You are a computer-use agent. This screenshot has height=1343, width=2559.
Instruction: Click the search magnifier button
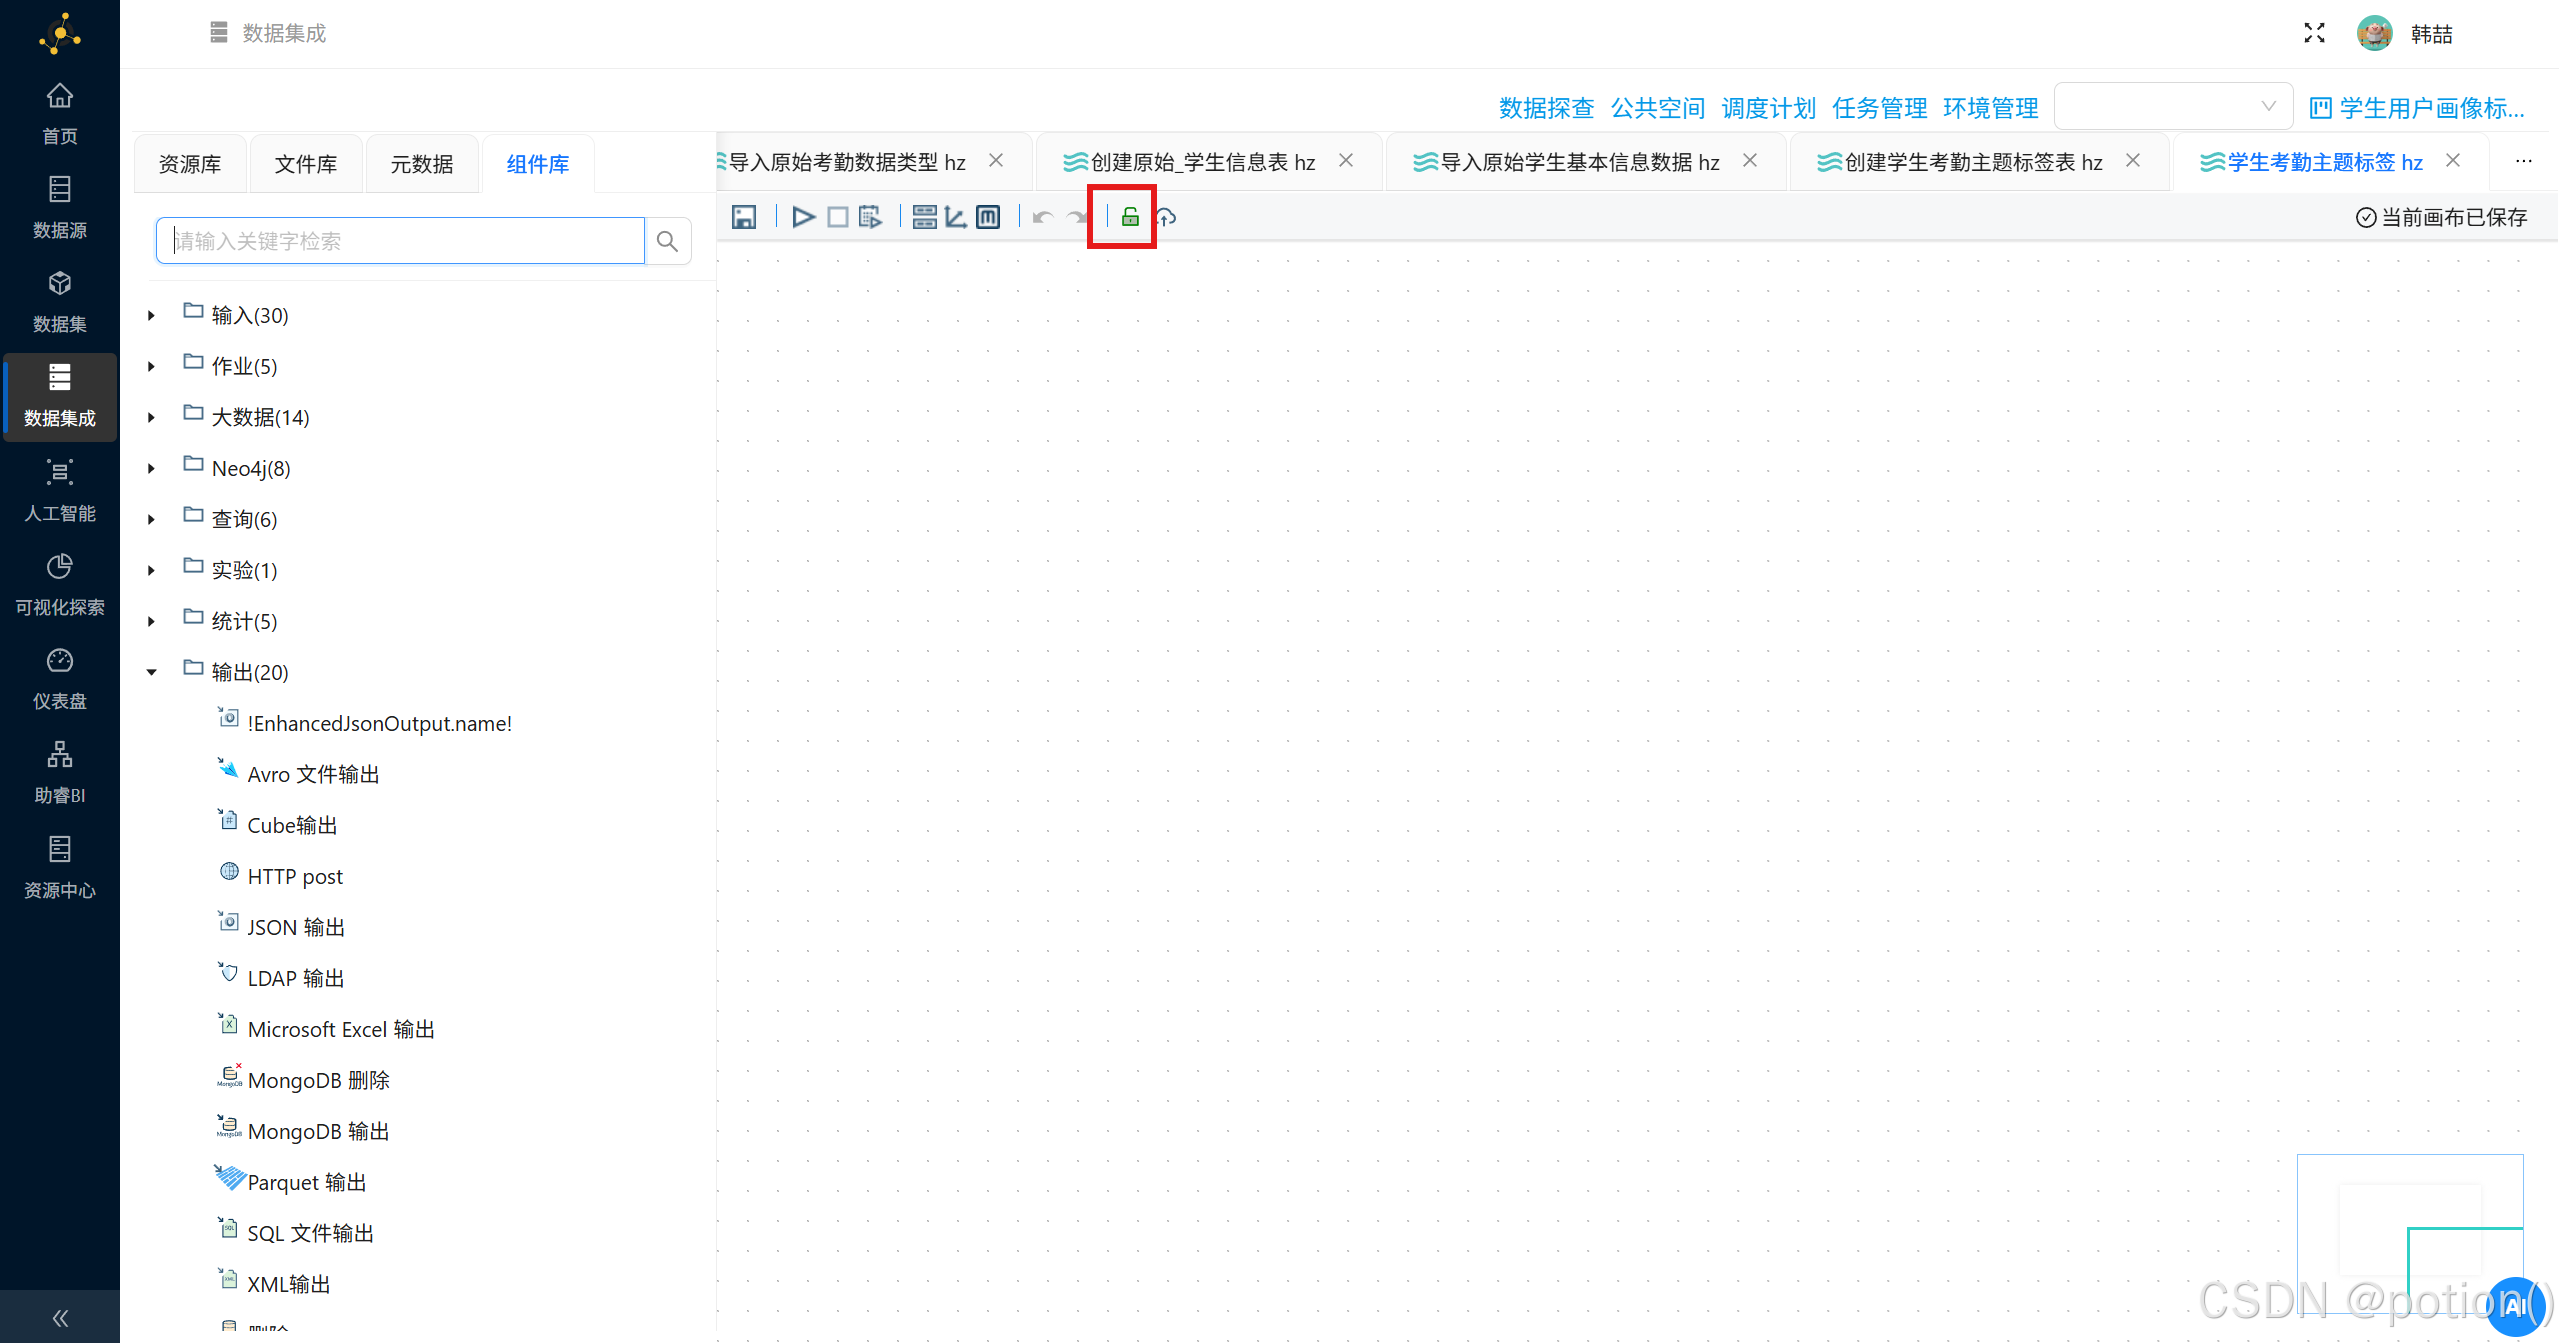pyautogui.click(x=668, y=241)
